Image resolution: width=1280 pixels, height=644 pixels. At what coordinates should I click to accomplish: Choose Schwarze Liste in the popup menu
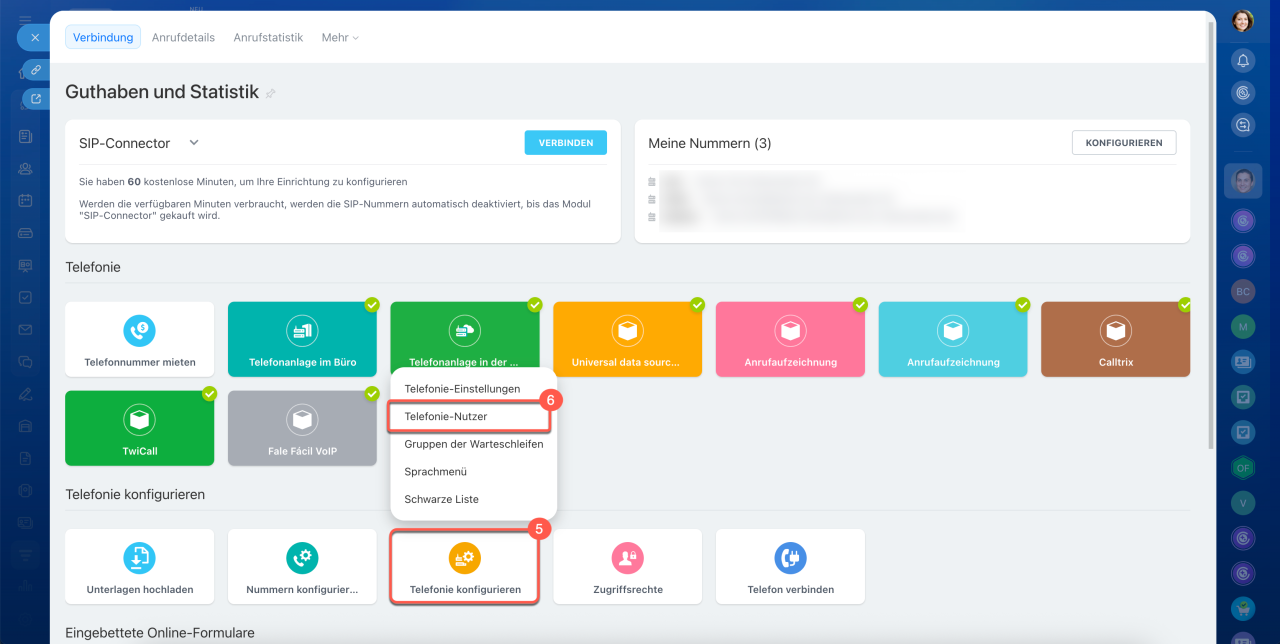tap(441, 499)
